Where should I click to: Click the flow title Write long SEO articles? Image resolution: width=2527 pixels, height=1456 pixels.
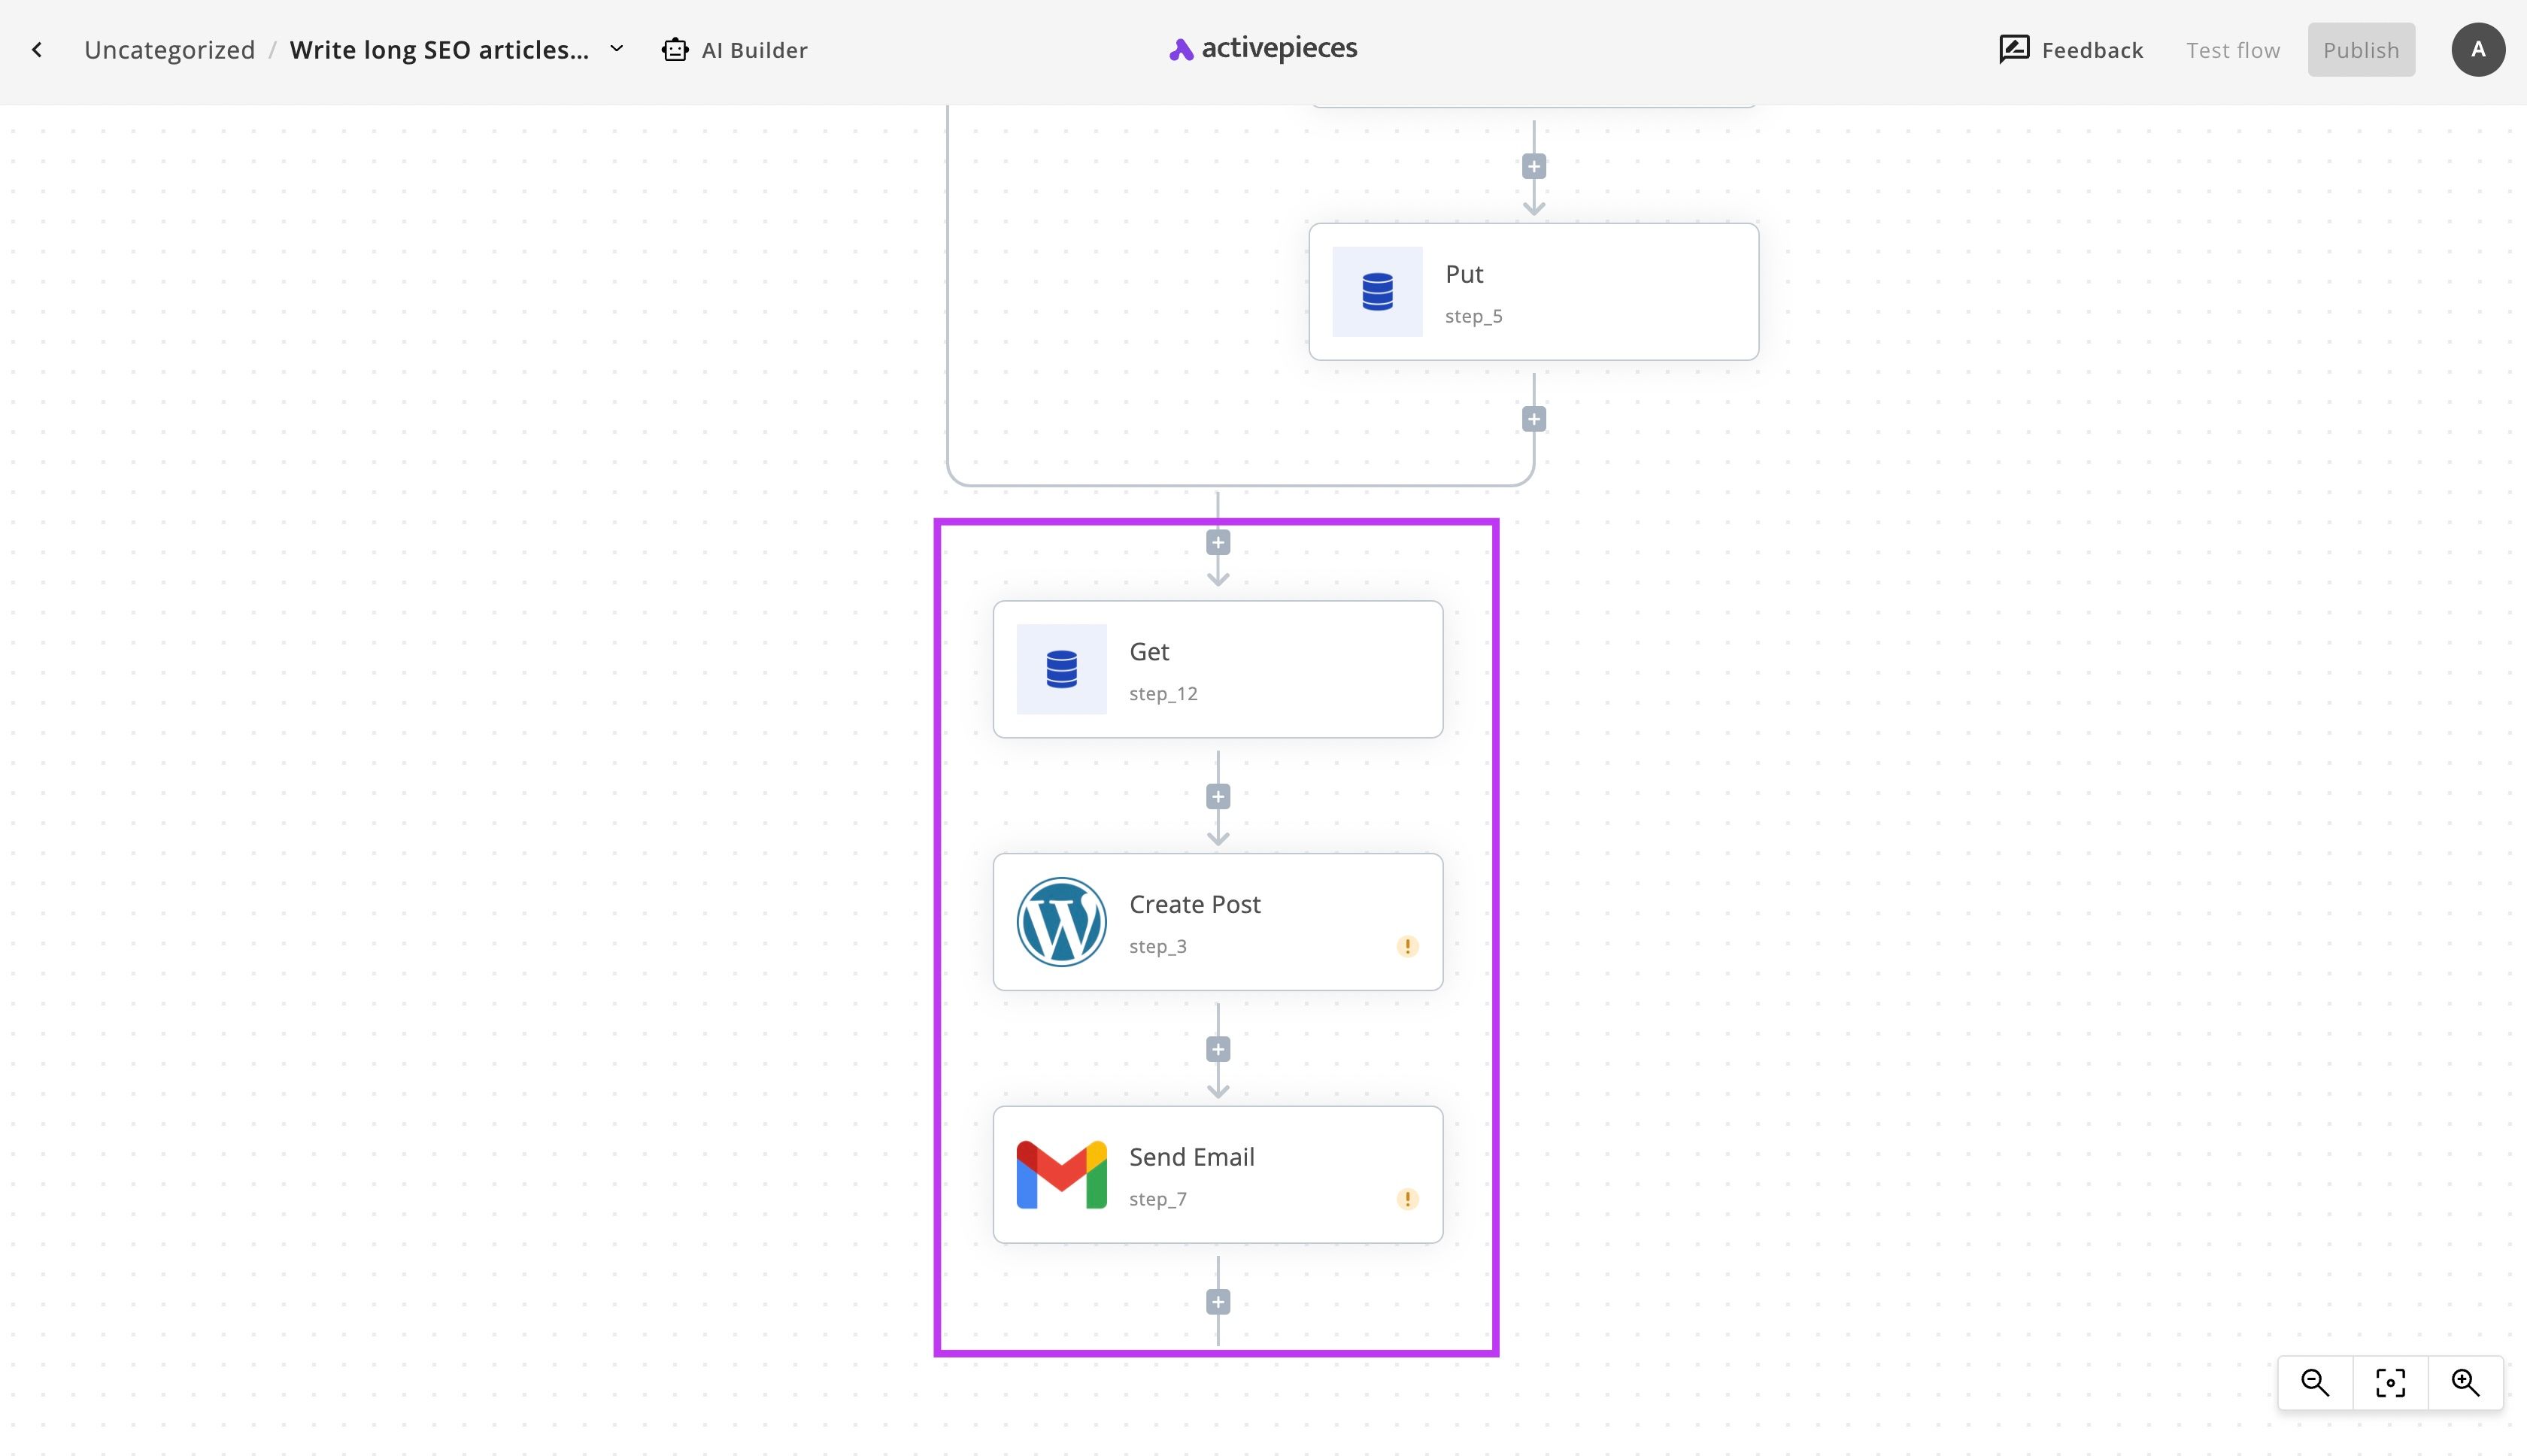(439, 50)
